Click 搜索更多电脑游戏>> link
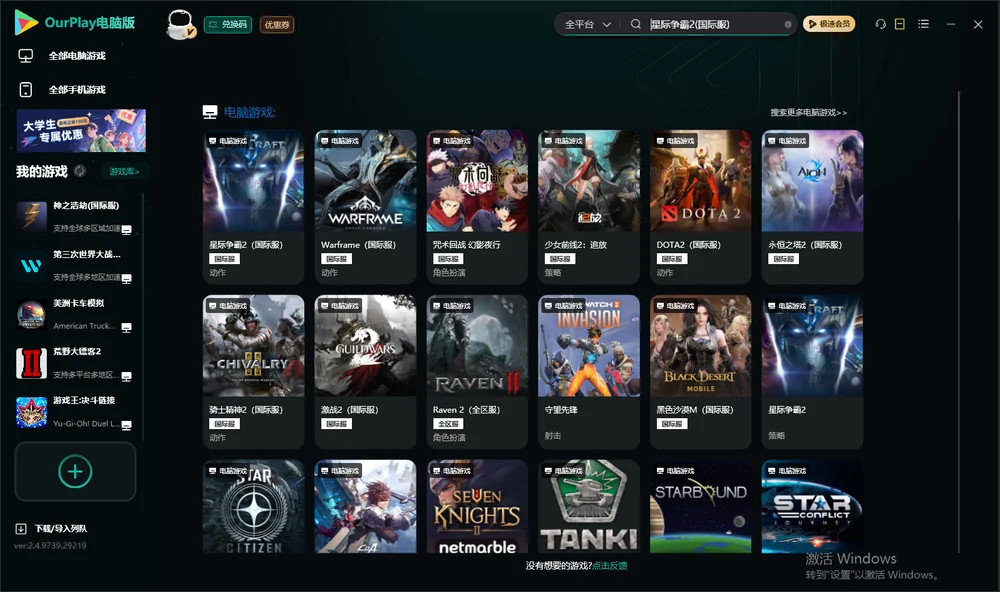1000x592 pixels. click(x=808, y=112)
